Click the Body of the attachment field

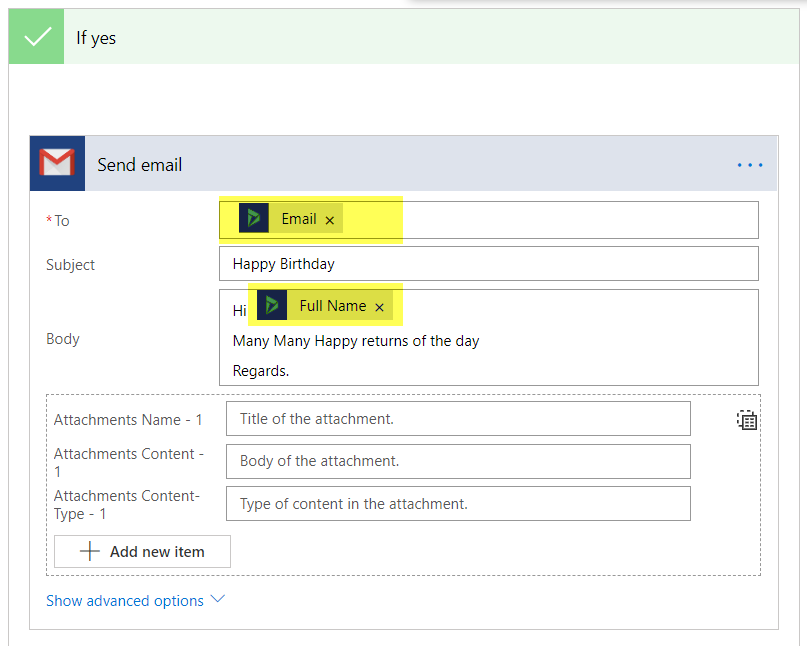pyautogui.click(x=458, y=461)
